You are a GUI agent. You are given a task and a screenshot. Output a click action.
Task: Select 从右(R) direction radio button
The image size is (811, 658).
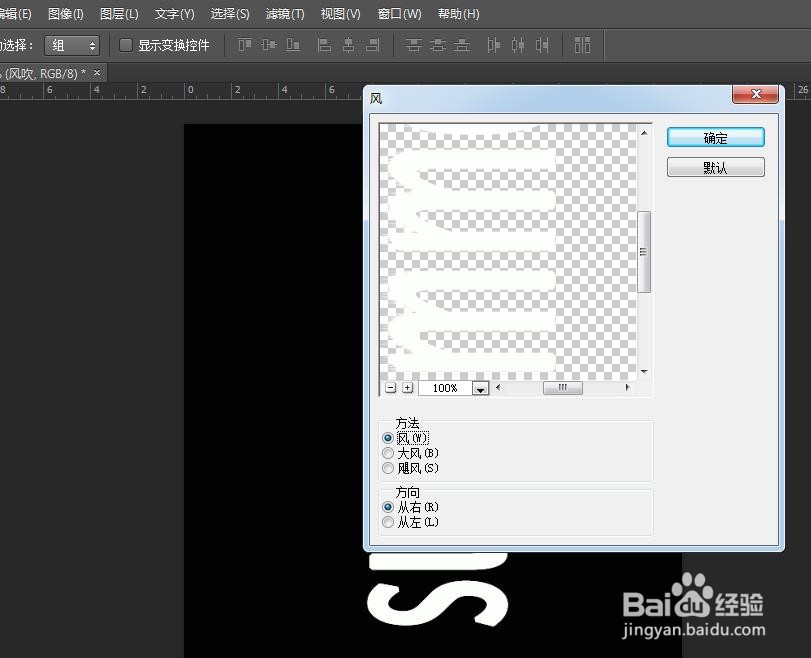[x=388, y=507]
